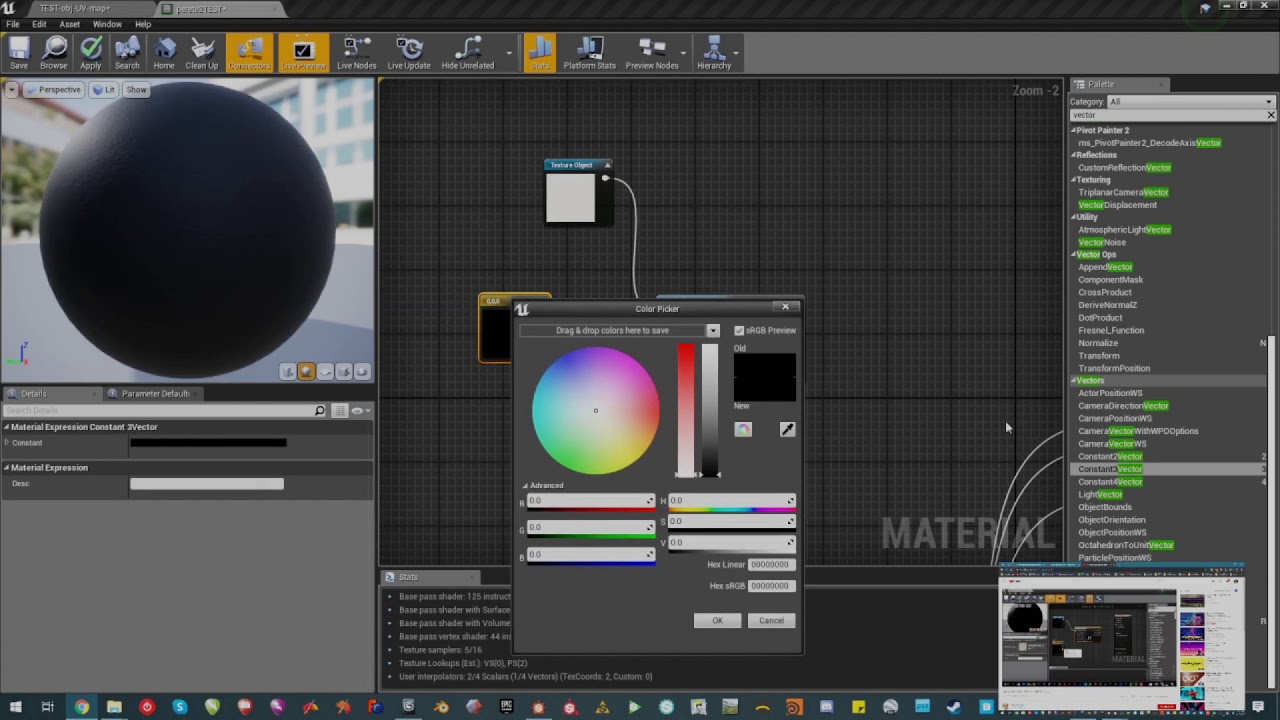Open the Category dropdown in Palette

click(x=1190, y=102)
